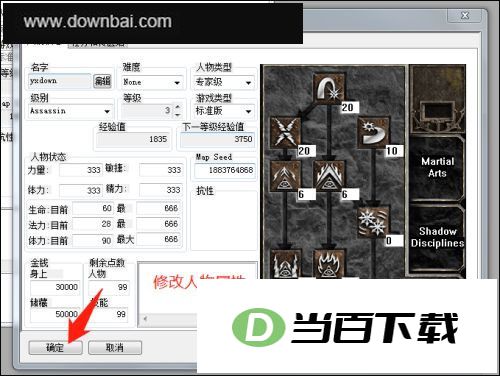Click next-level experience field showing 3750
Screen dimensions: 500x376
pos(217,139)
